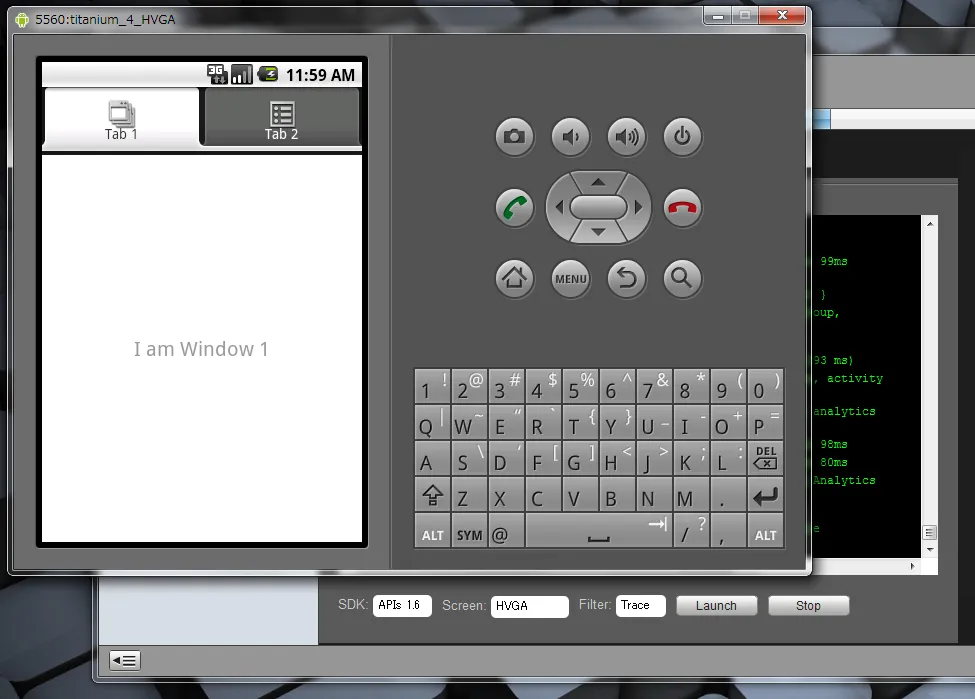Click the Stop button
This screenshot has width=975, height=699.
pos(808,605)
